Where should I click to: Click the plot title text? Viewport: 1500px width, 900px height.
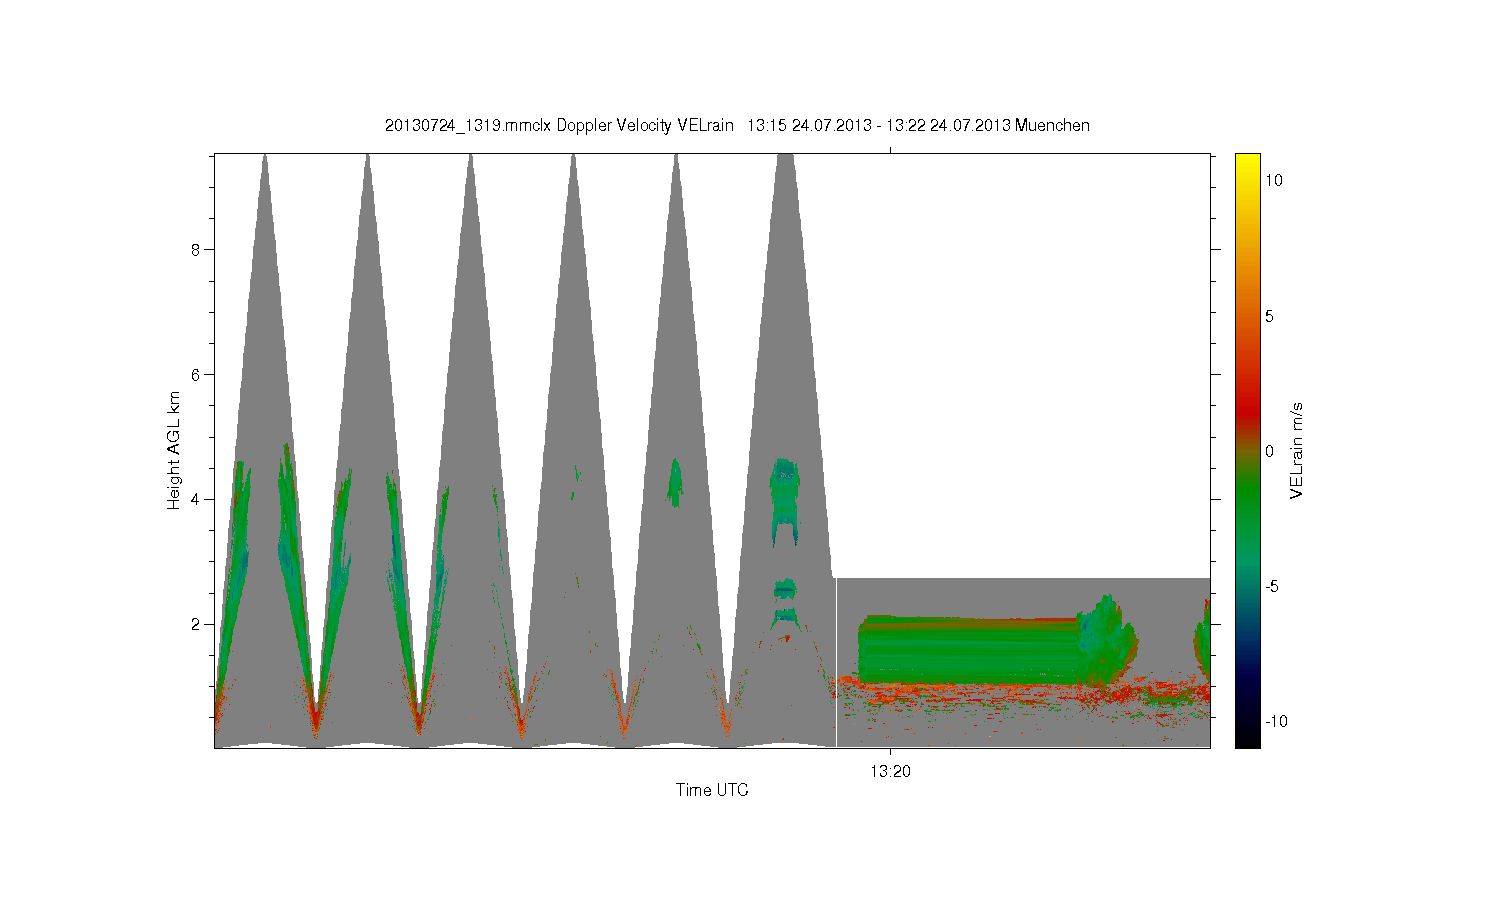(x=737, y=125)
